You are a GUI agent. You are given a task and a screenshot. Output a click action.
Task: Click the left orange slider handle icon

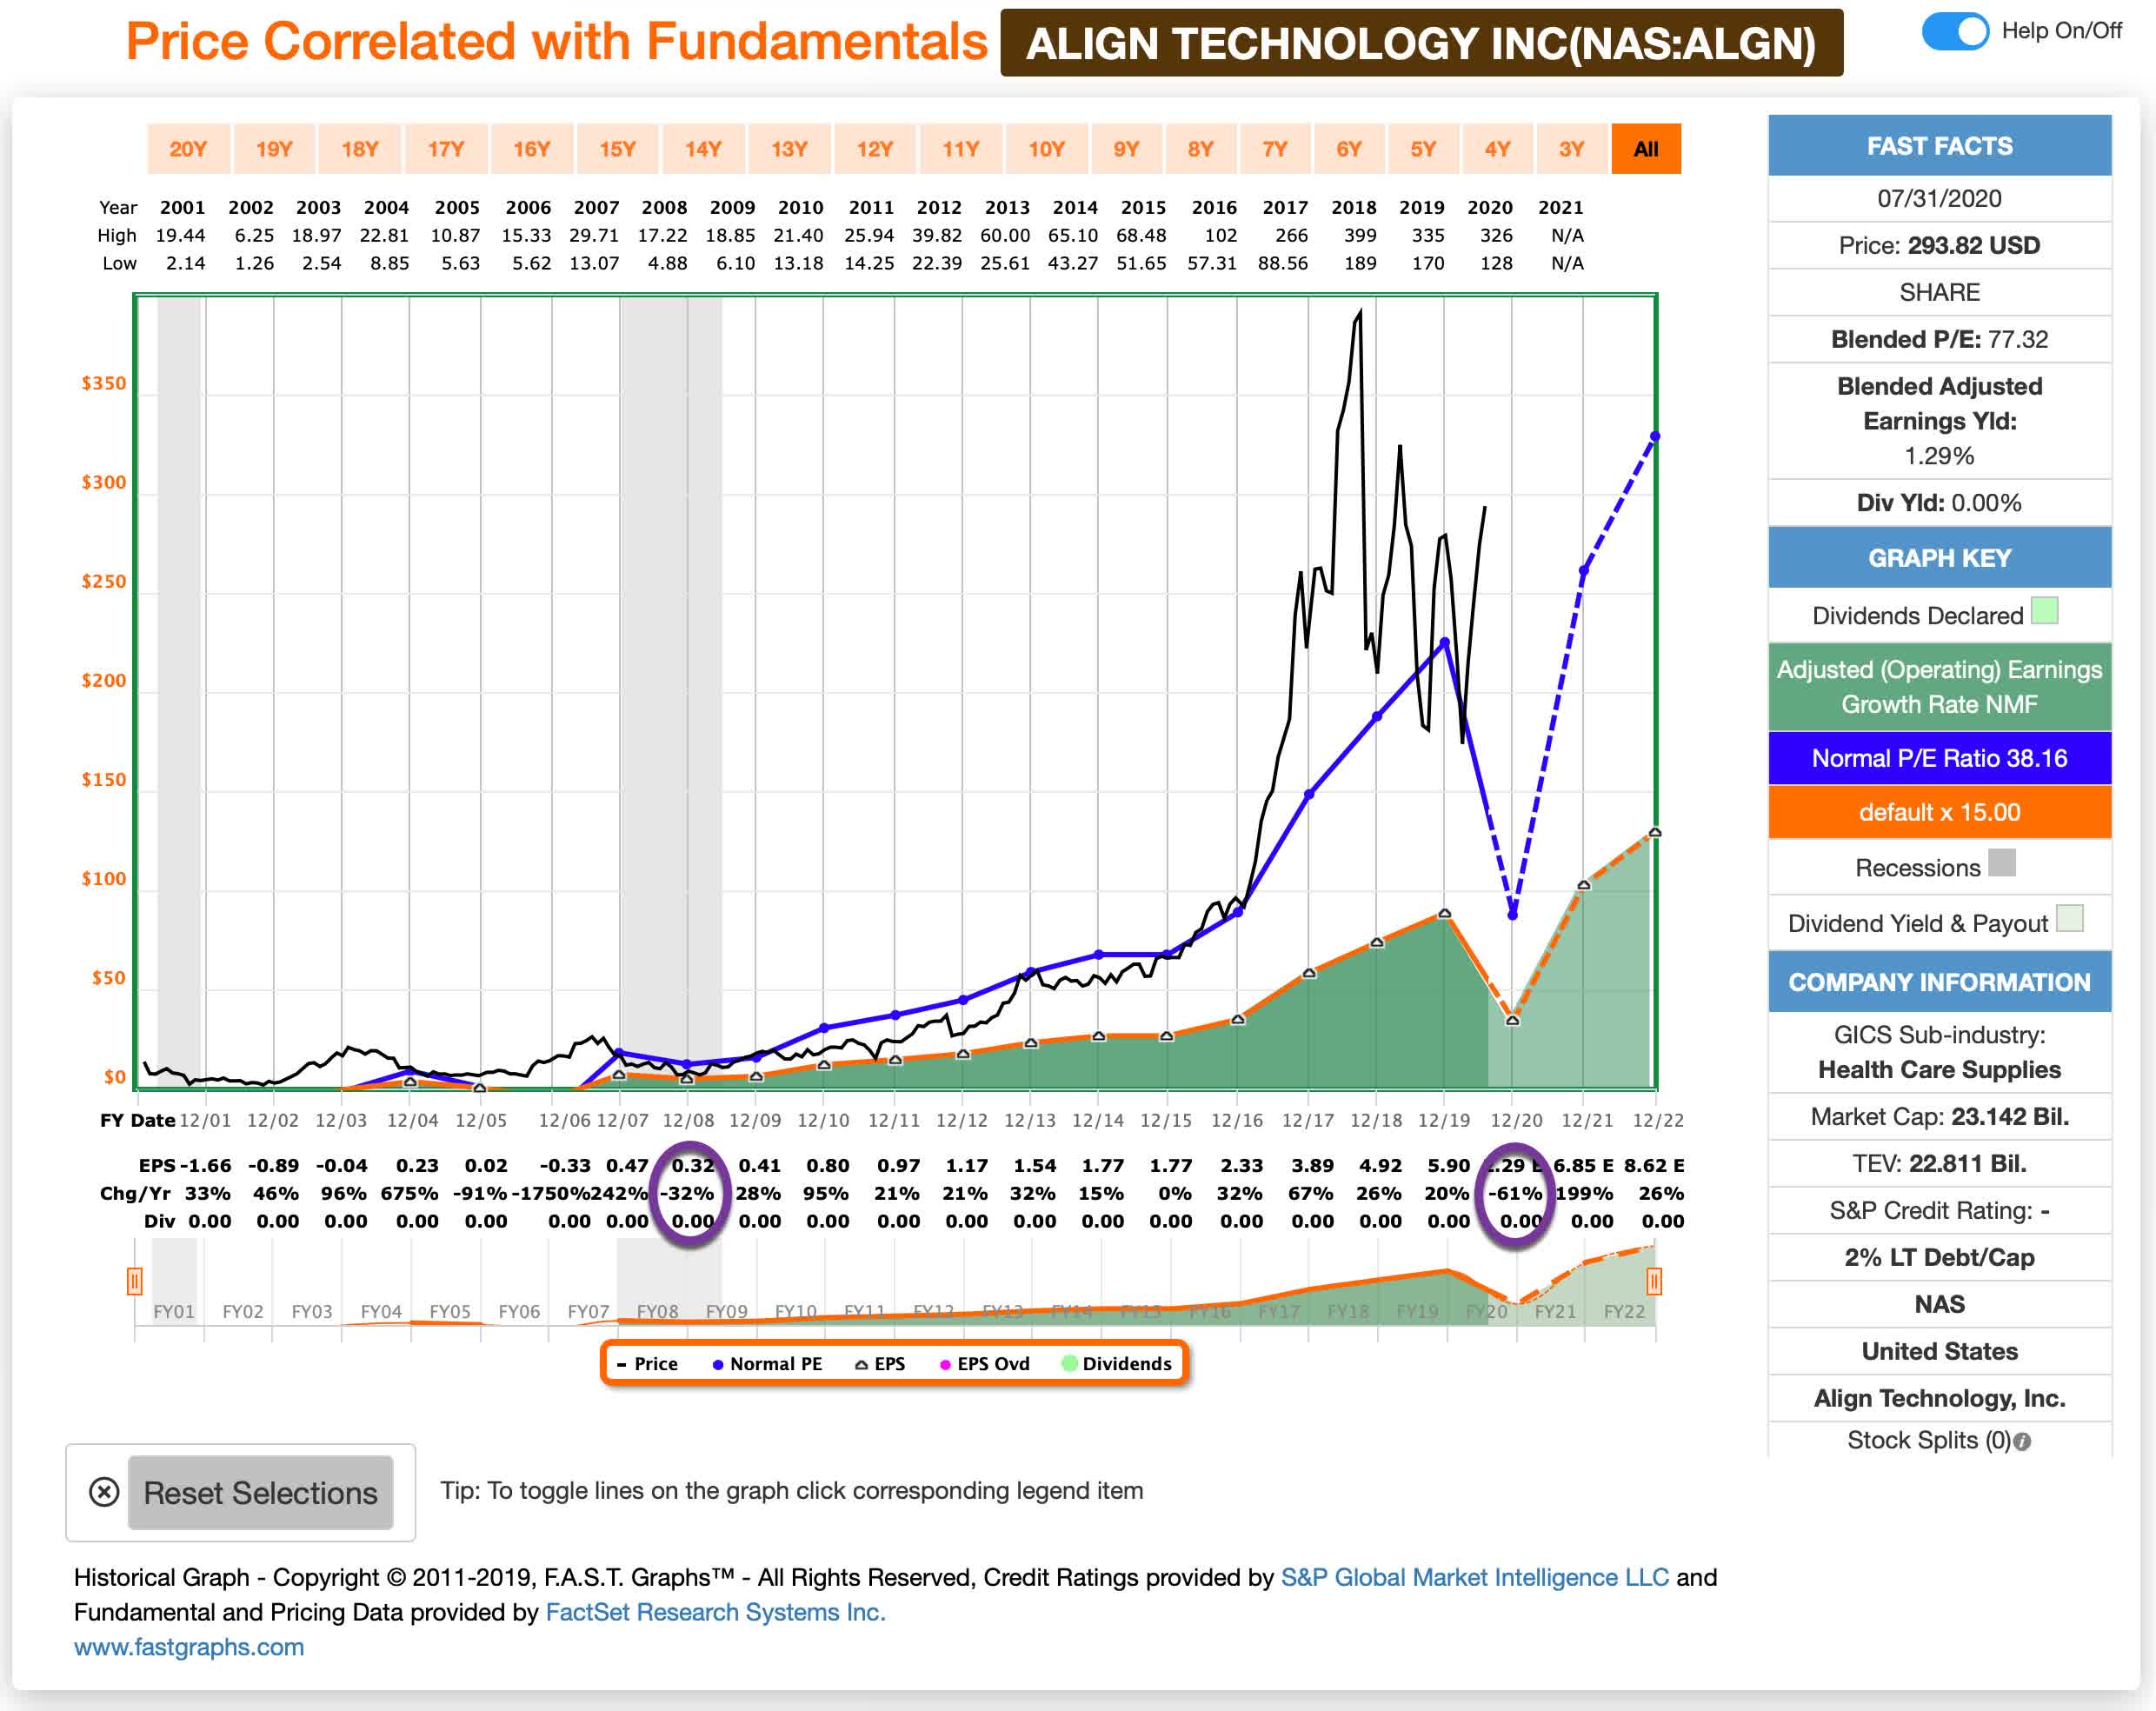tap(135, 1280)
